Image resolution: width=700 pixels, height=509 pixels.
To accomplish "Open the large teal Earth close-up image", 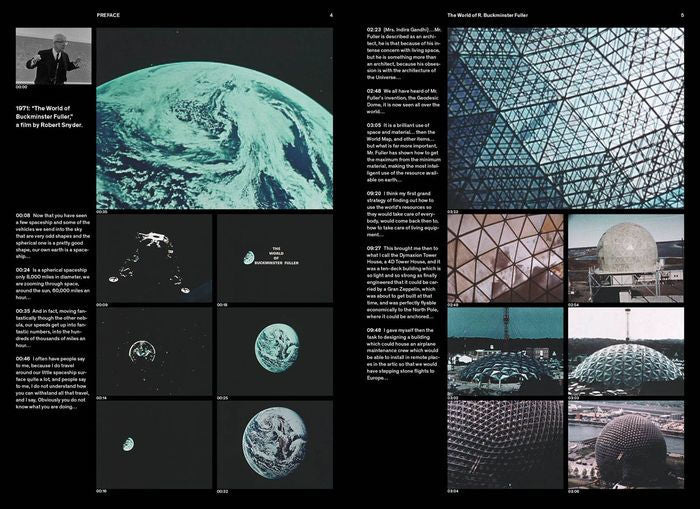I will point(215,118).
